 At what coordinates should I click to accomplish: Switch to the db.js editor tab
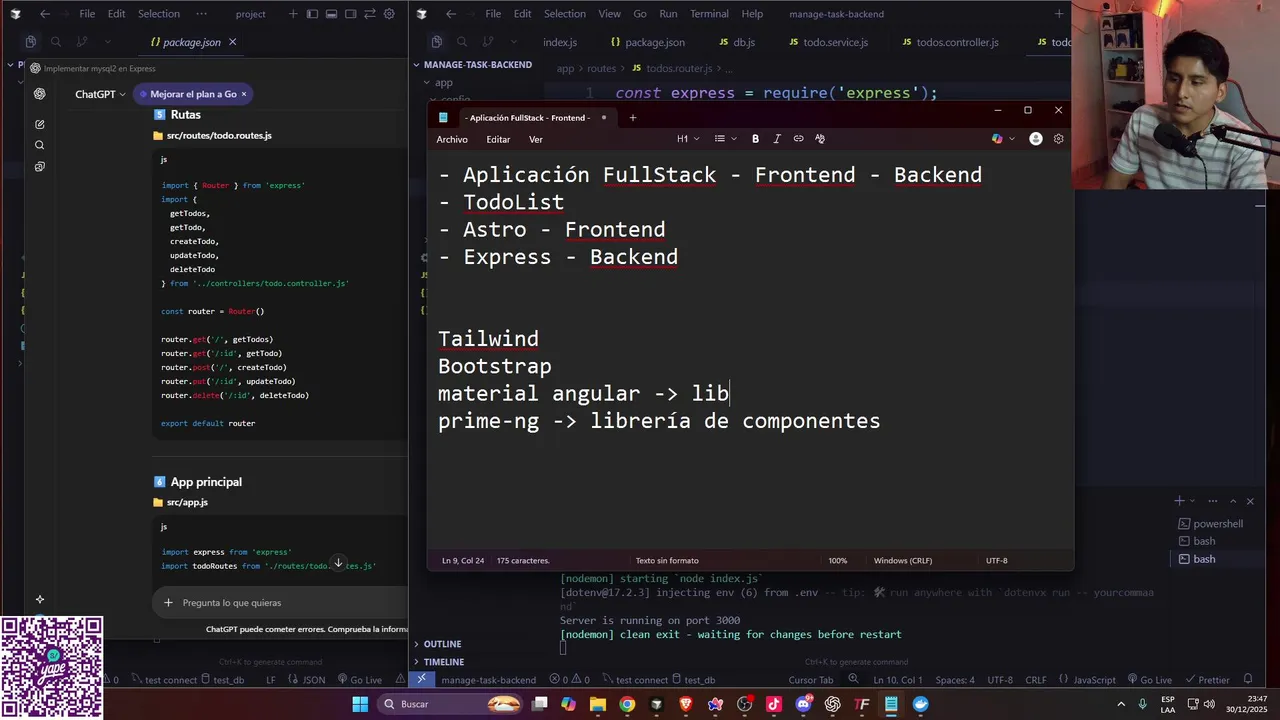tap(737, 42)
